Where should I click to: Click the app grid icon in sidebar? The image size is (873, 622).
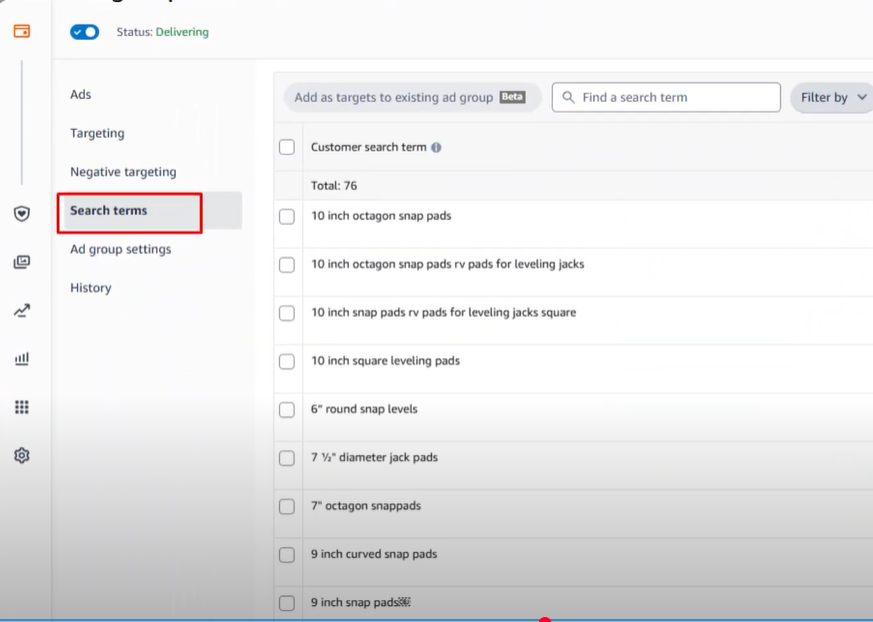(x=20, y=406)
